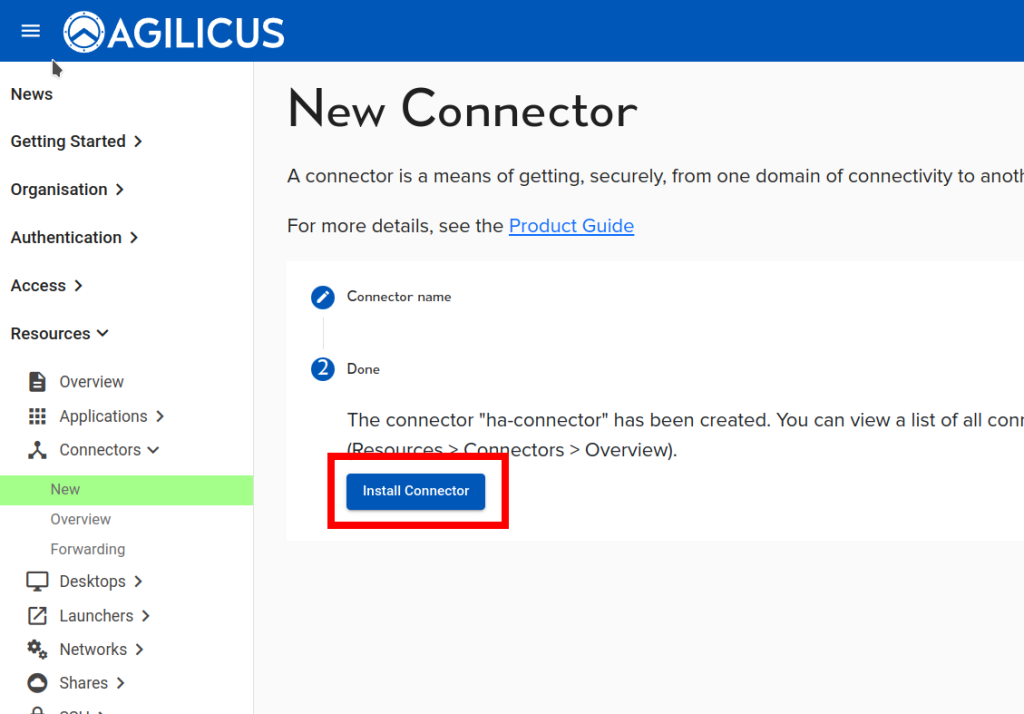The height and width of the screenshot is (714, 1024).
Task: Collapse the Resources section
Action: coord(60,334)
